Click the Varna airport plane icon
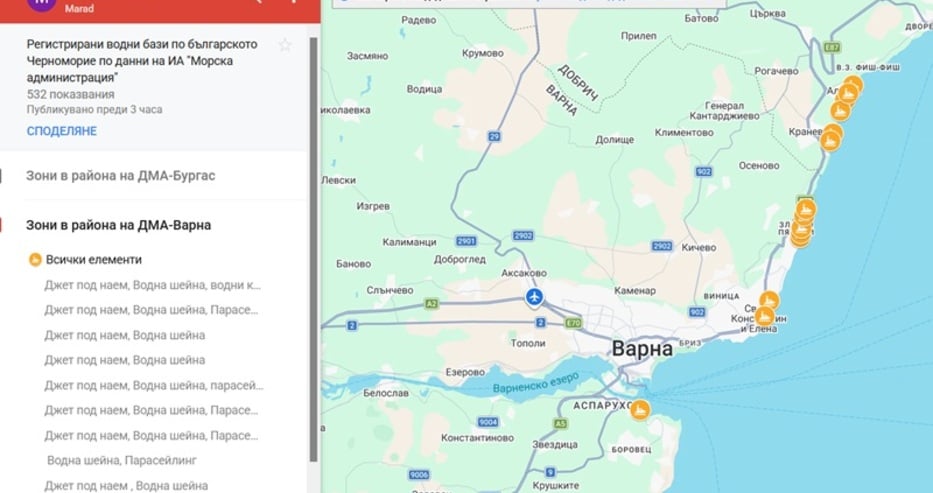Screen dimensions: 933x493 coord(534,297)
